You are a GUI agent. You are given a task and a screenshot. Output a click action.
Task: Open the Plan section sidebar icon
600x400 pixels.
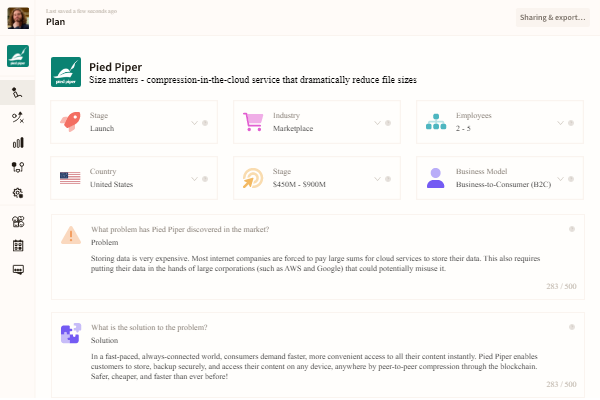coord(17,92)
